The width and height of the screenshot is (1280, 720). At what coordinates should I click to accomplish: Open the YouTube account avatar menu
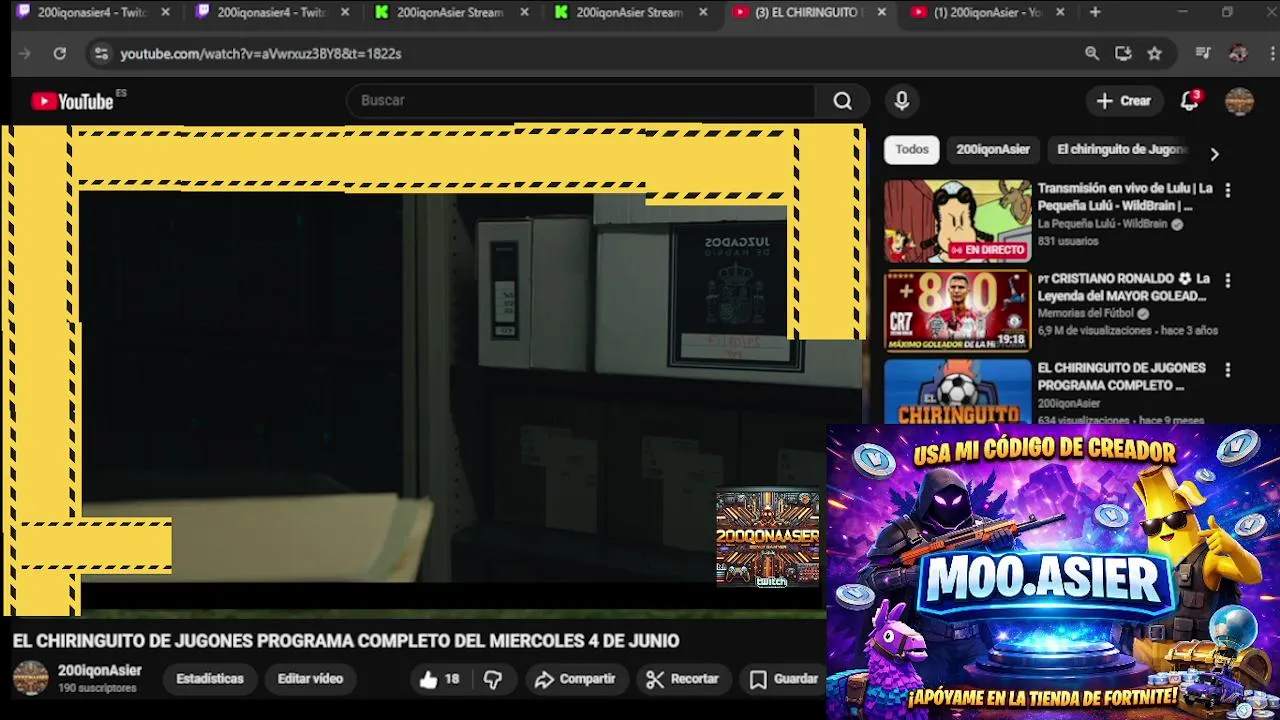tap(1240, 101)
